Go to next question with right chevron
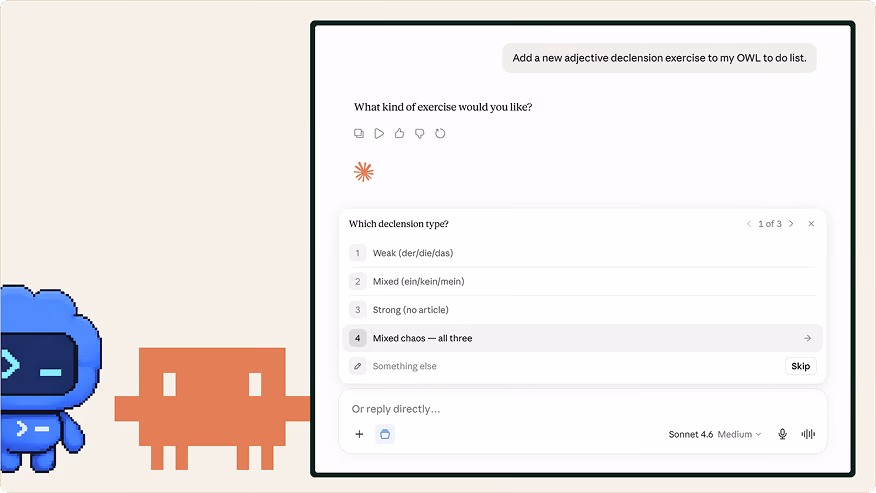 click(791, 224)
